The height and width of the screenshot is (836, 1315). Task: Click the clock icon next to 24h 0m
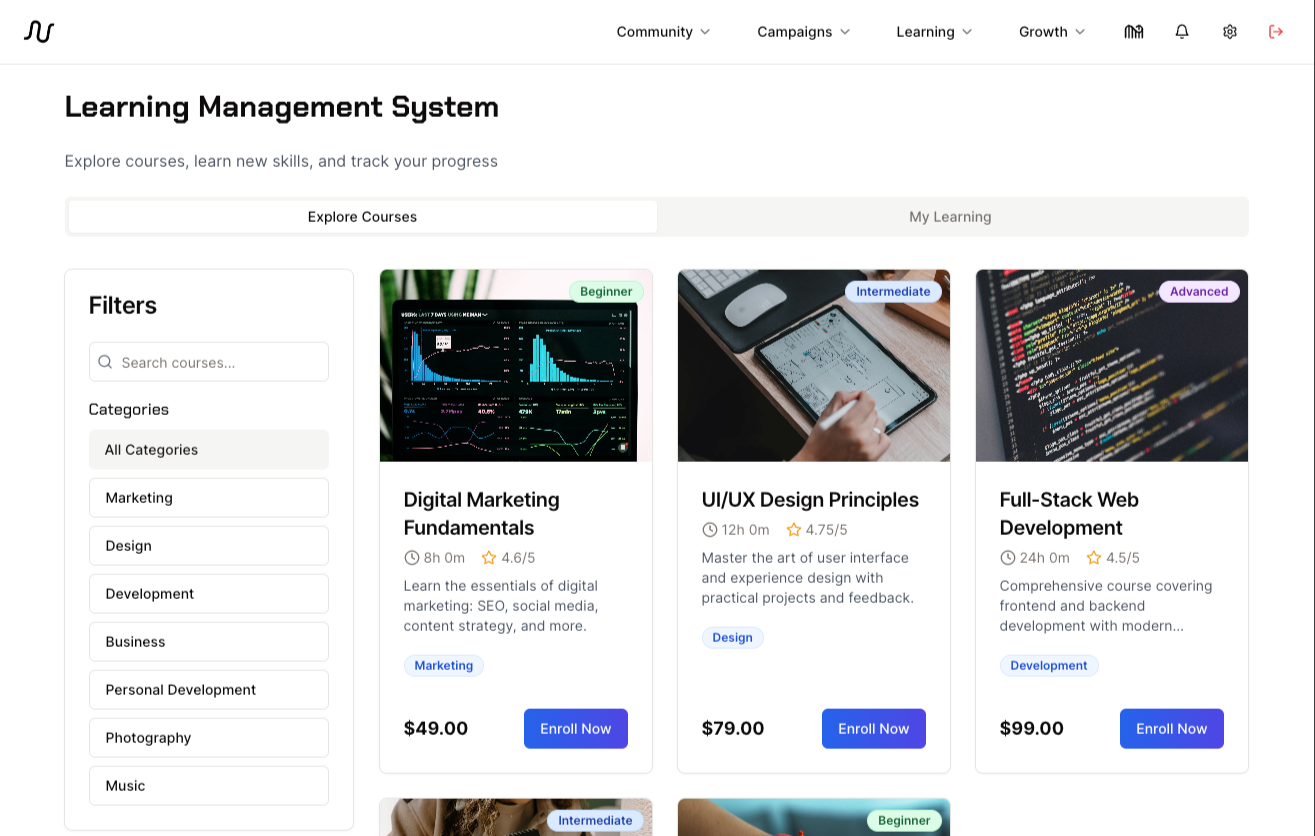click(1007, 558)
